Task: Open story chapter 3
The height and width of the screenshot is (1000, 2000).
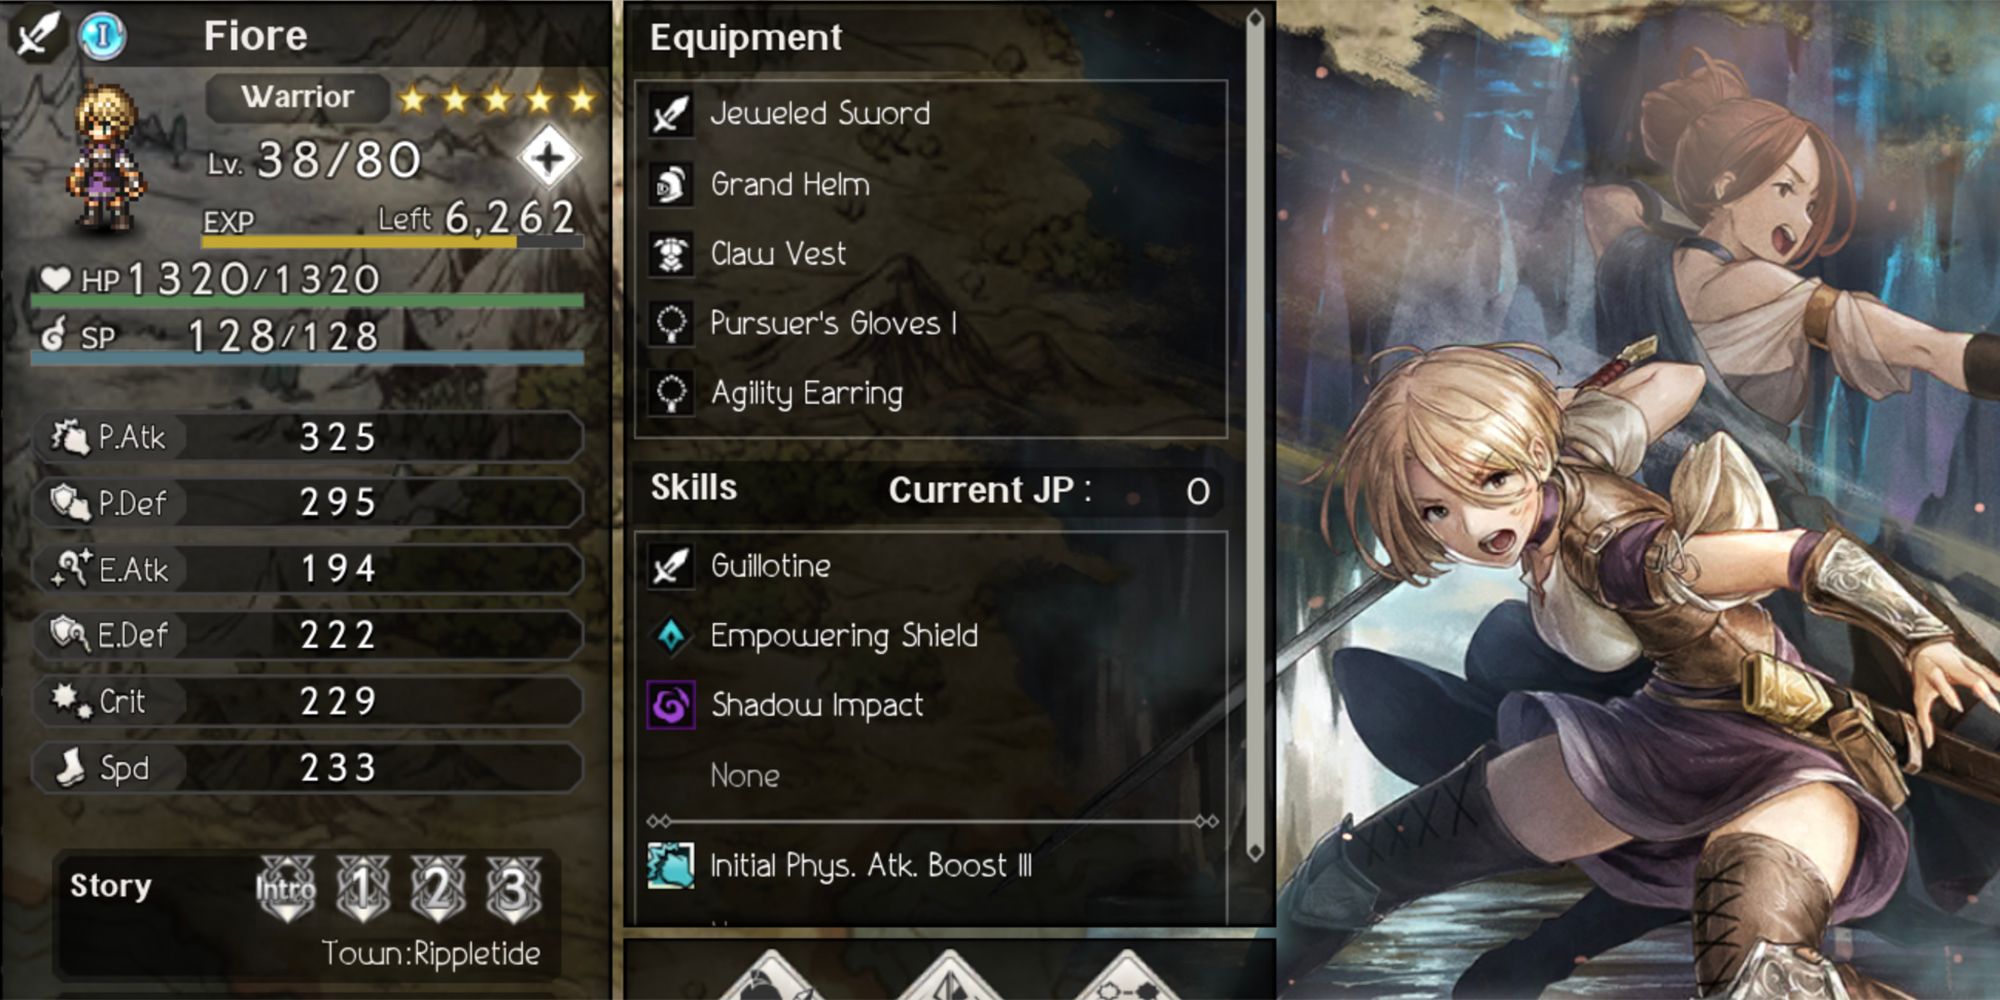Action: 514,888
